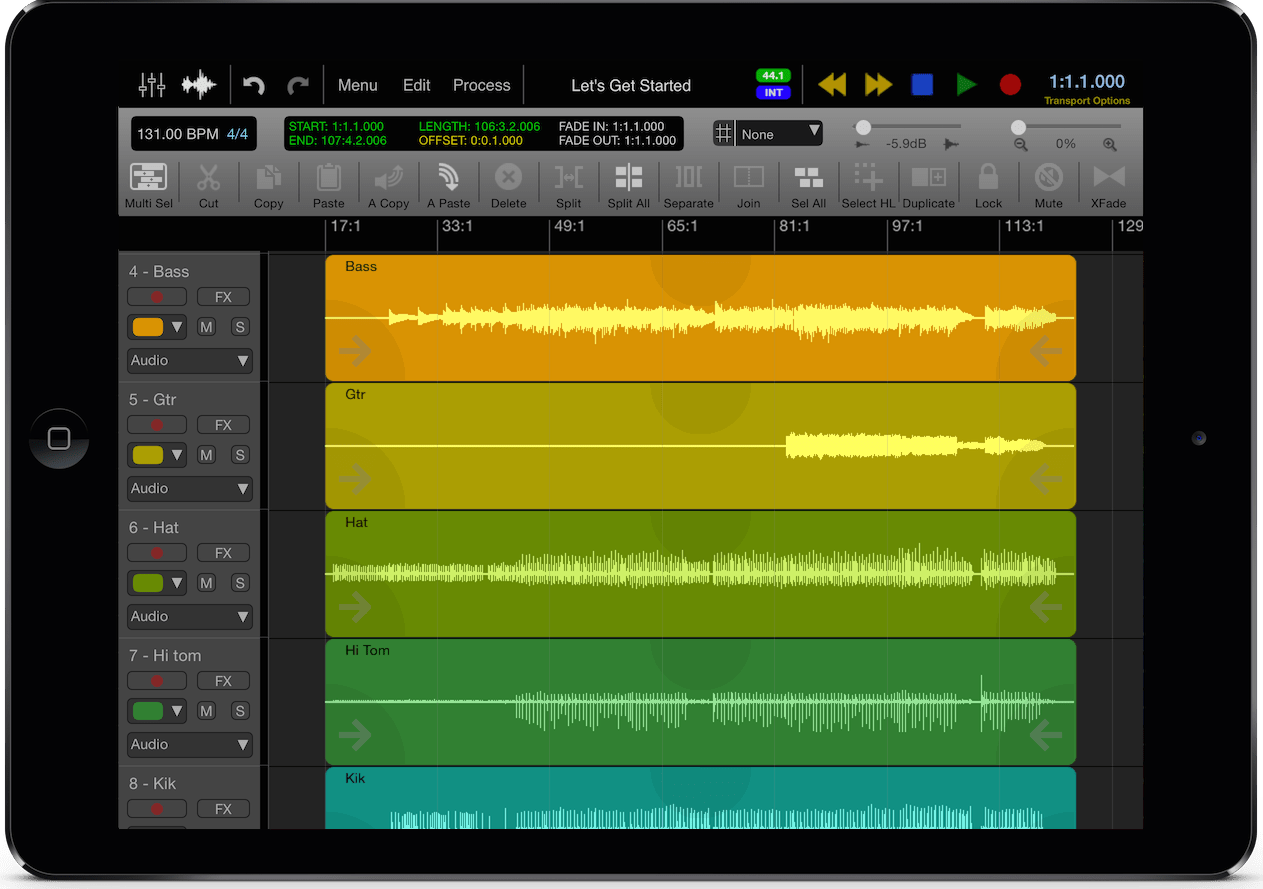Start playback with the green Play button
The height and width of the screenshot is (889, 1263).
(966, 85)
